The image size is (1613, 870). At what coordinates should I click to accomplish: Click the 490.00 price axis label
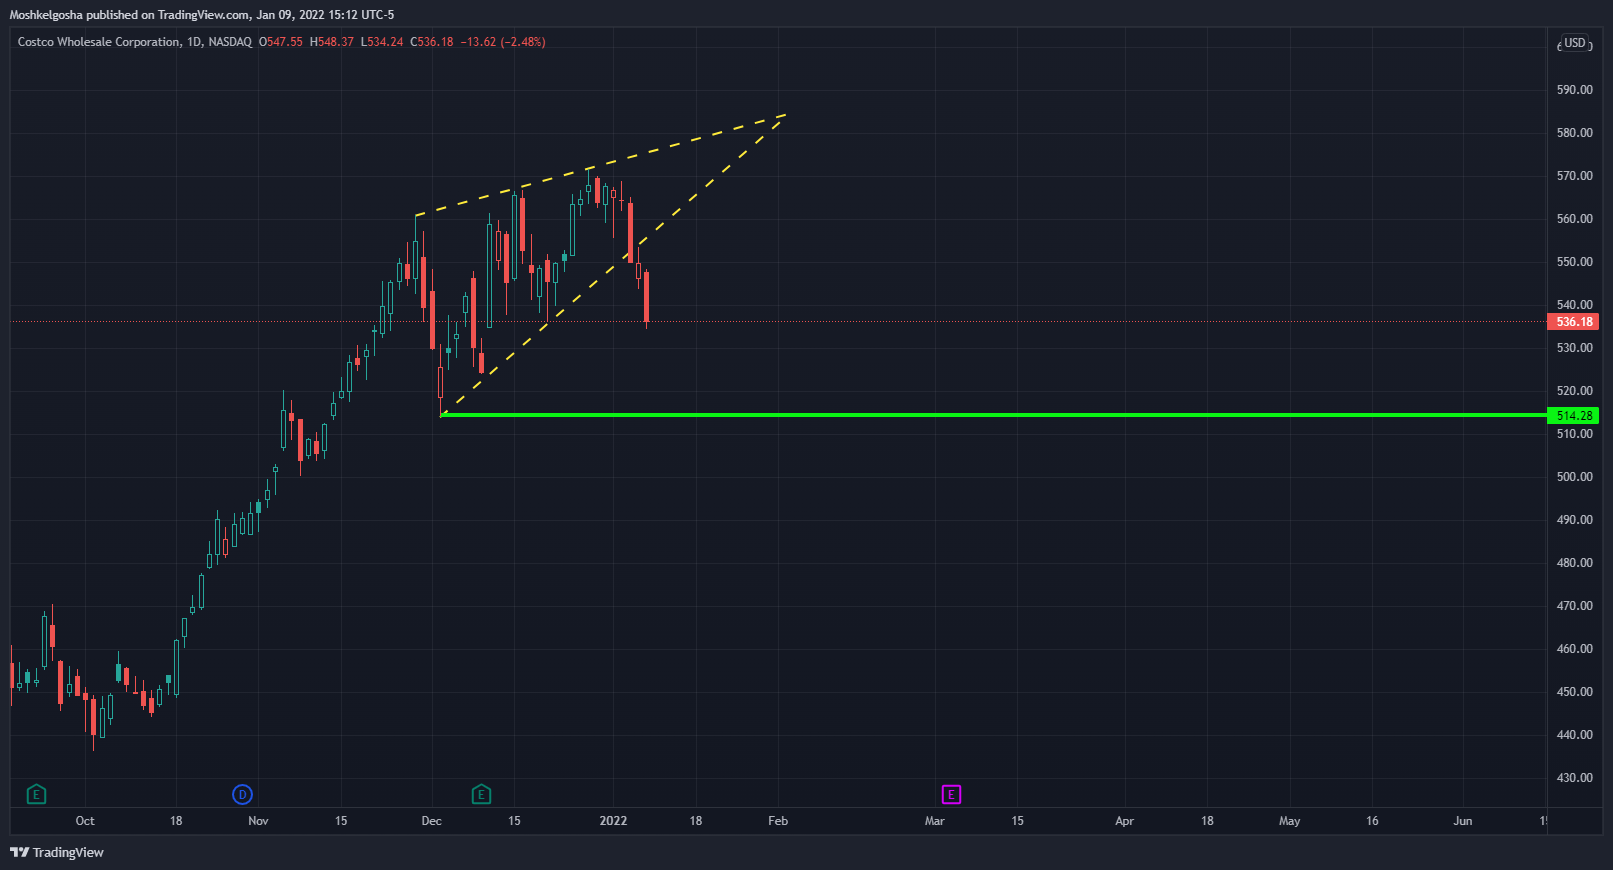point(1574,520)
